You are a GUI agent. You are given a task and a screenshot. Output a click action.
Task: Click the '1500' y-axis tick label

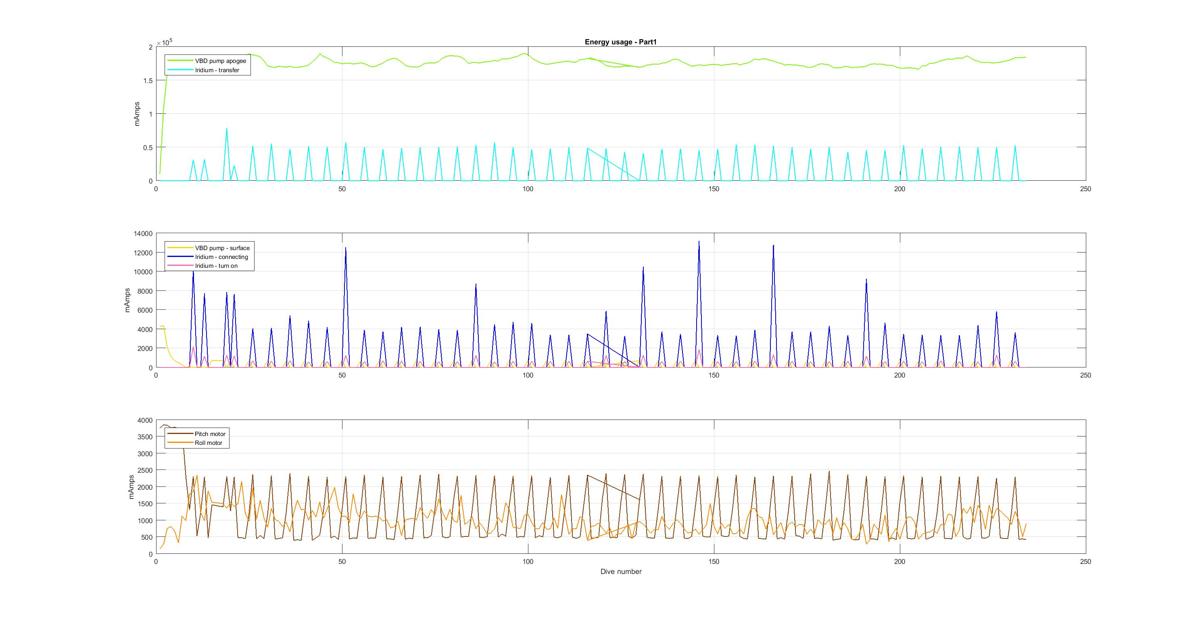pyautogui.click(x=144, y=504)
